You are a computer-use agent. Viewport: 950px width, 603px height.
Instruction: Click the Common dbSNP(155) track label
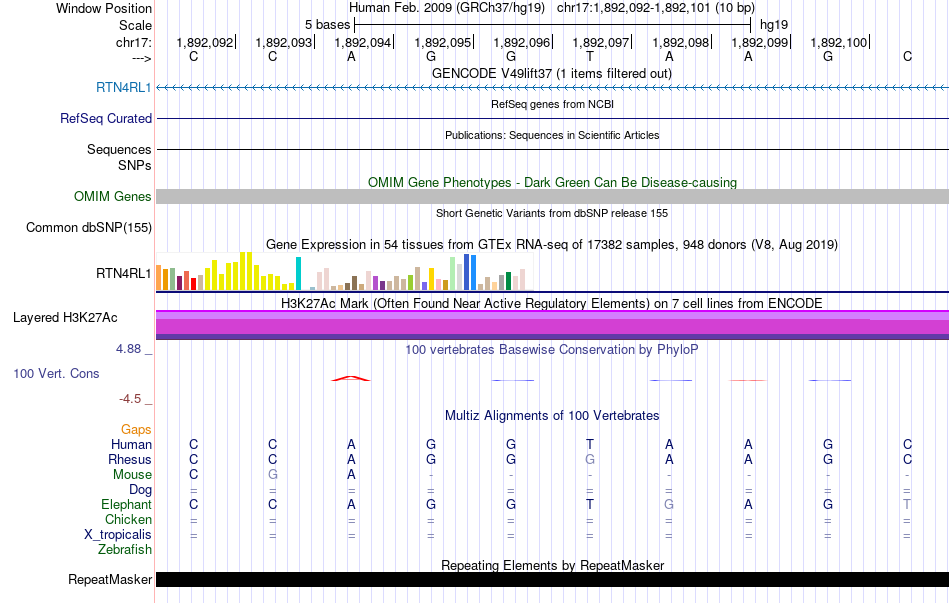pyautogui.click(x=89, y=228)
